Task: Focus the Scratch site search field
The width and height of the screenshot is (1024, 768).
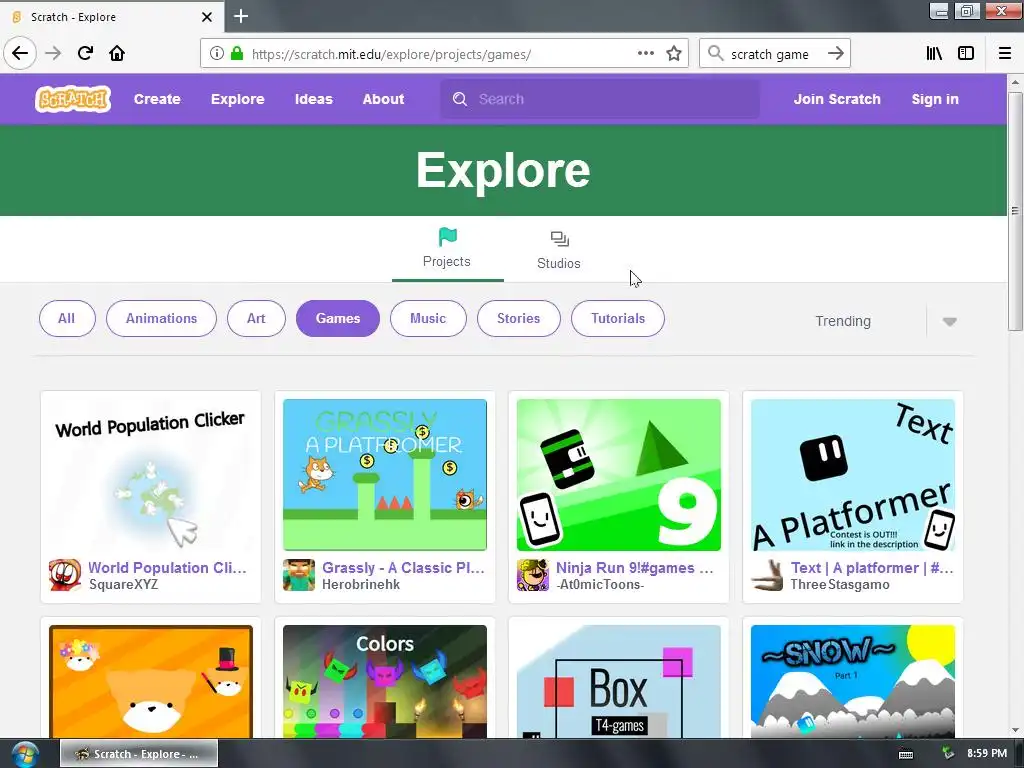Action: pos(600,99)
